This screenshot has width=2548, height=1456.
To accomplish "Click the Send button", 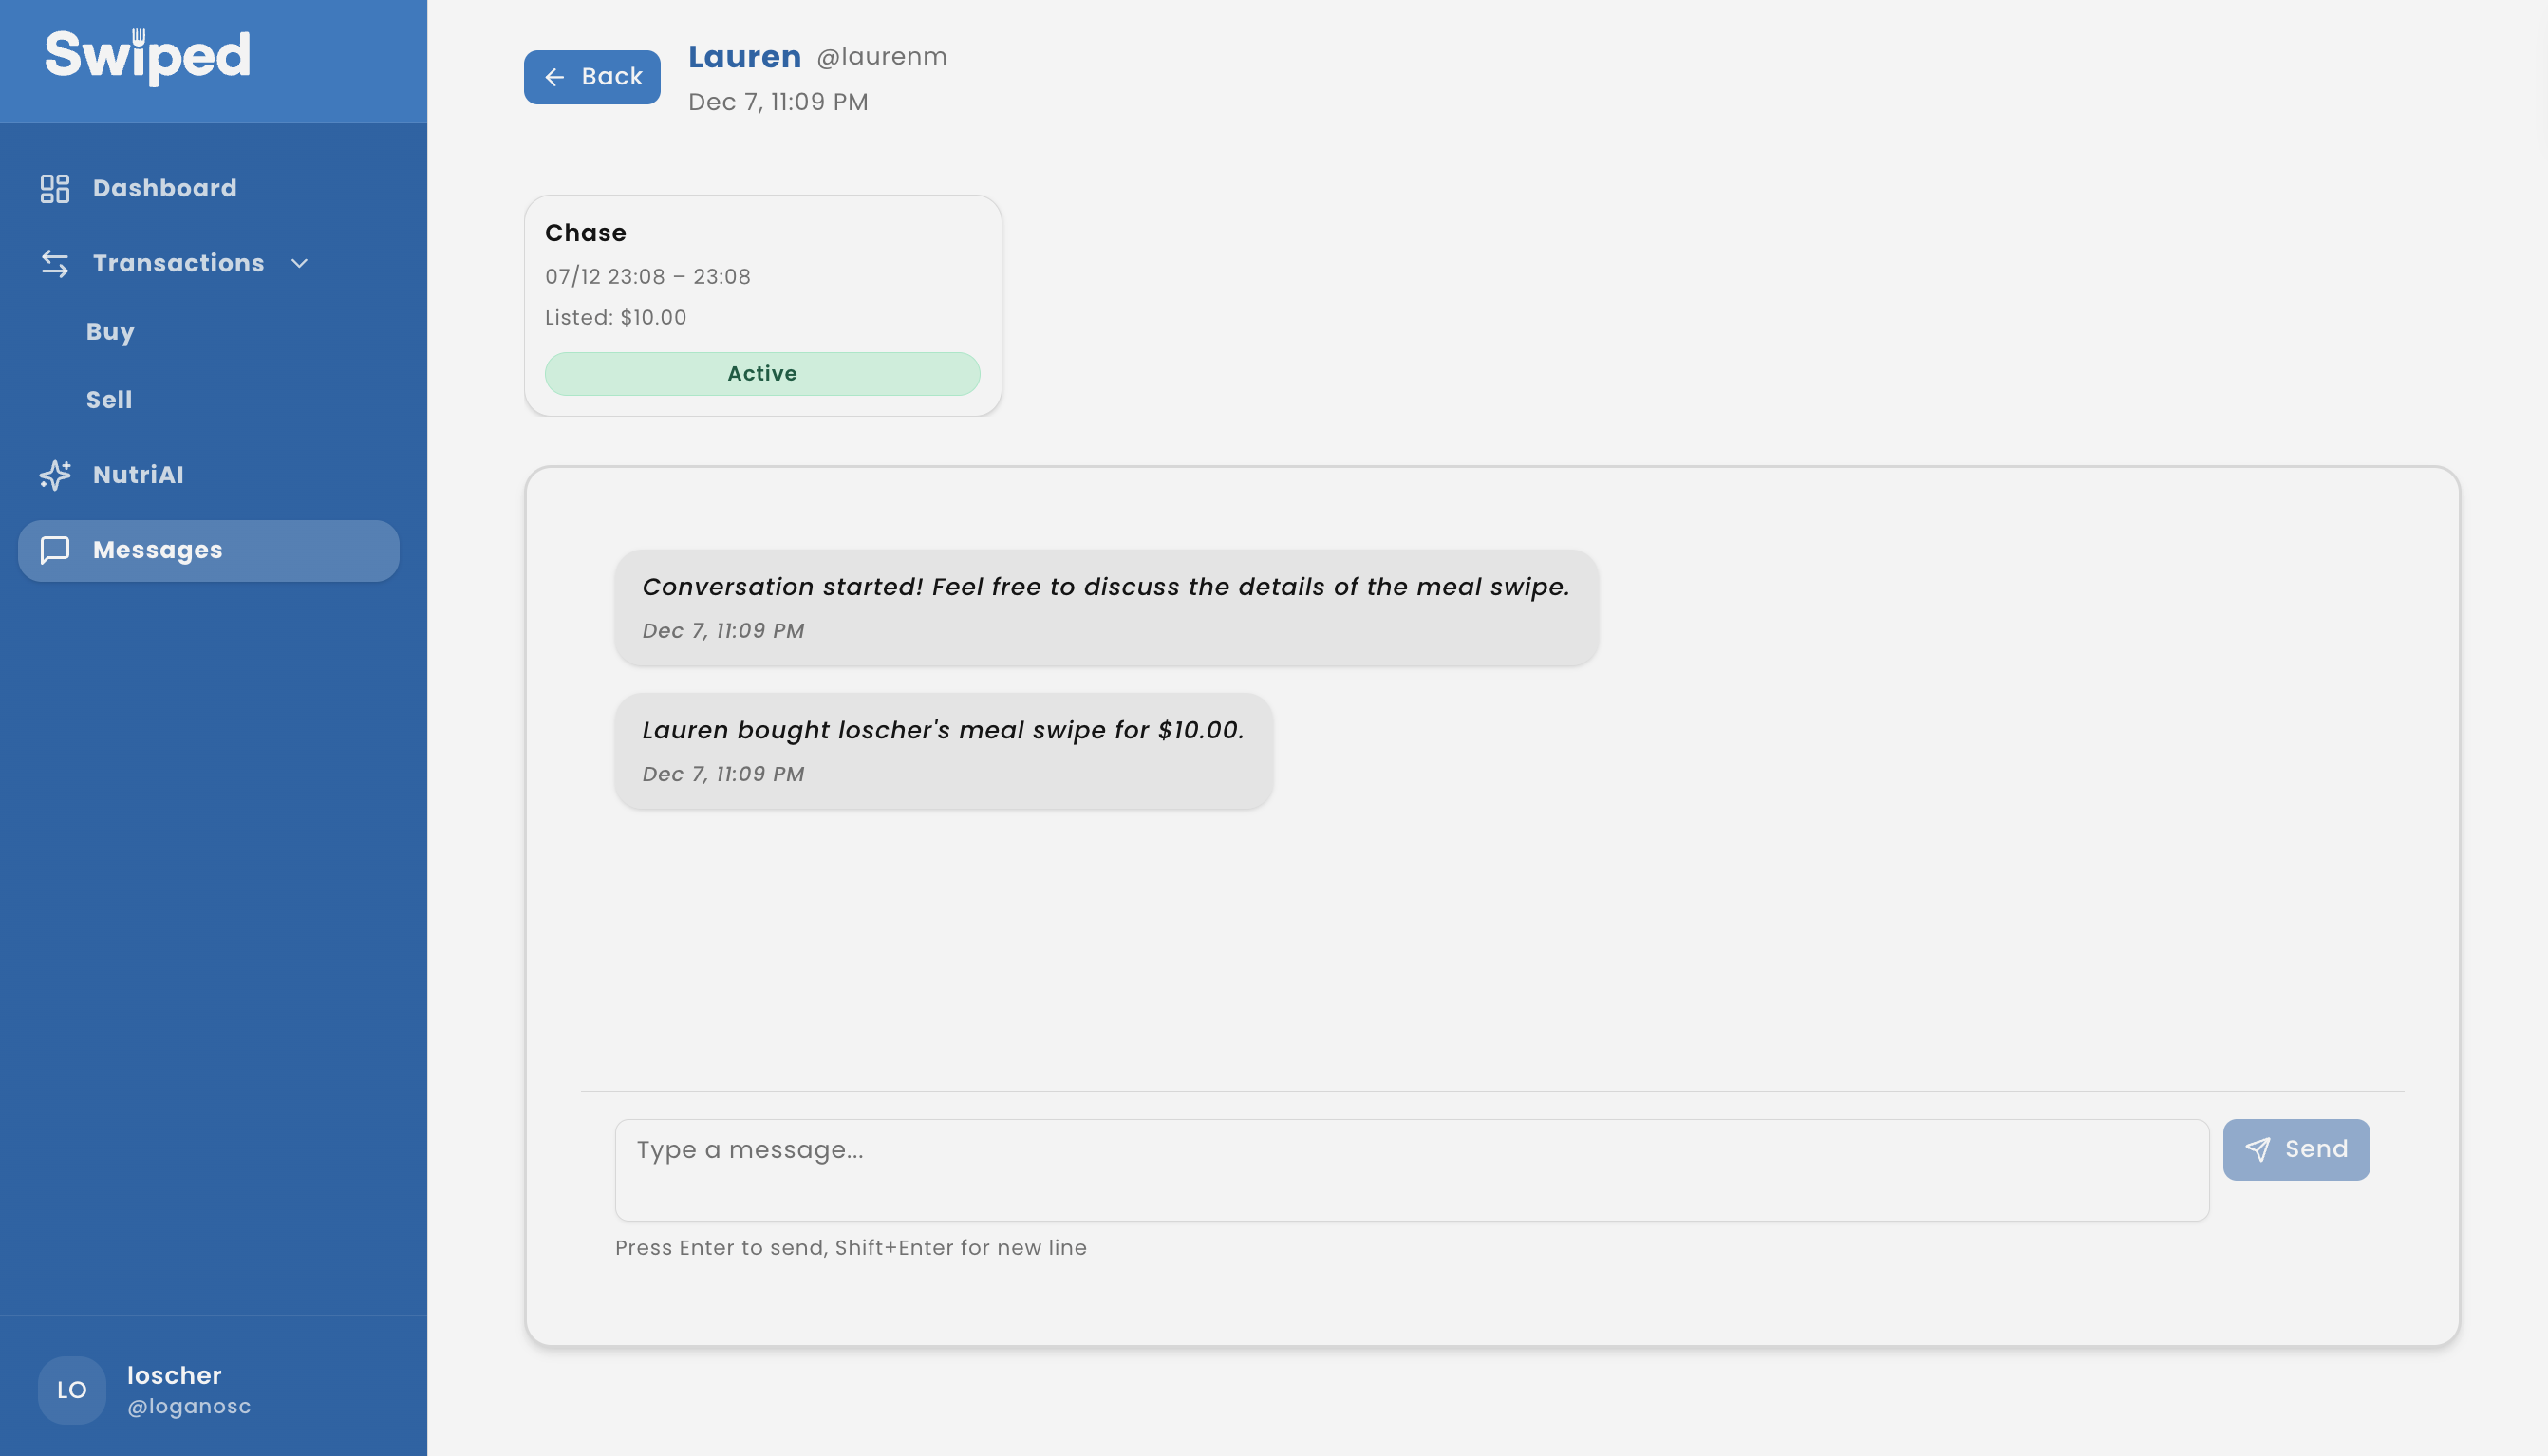I will [x=2296, y=1149].
